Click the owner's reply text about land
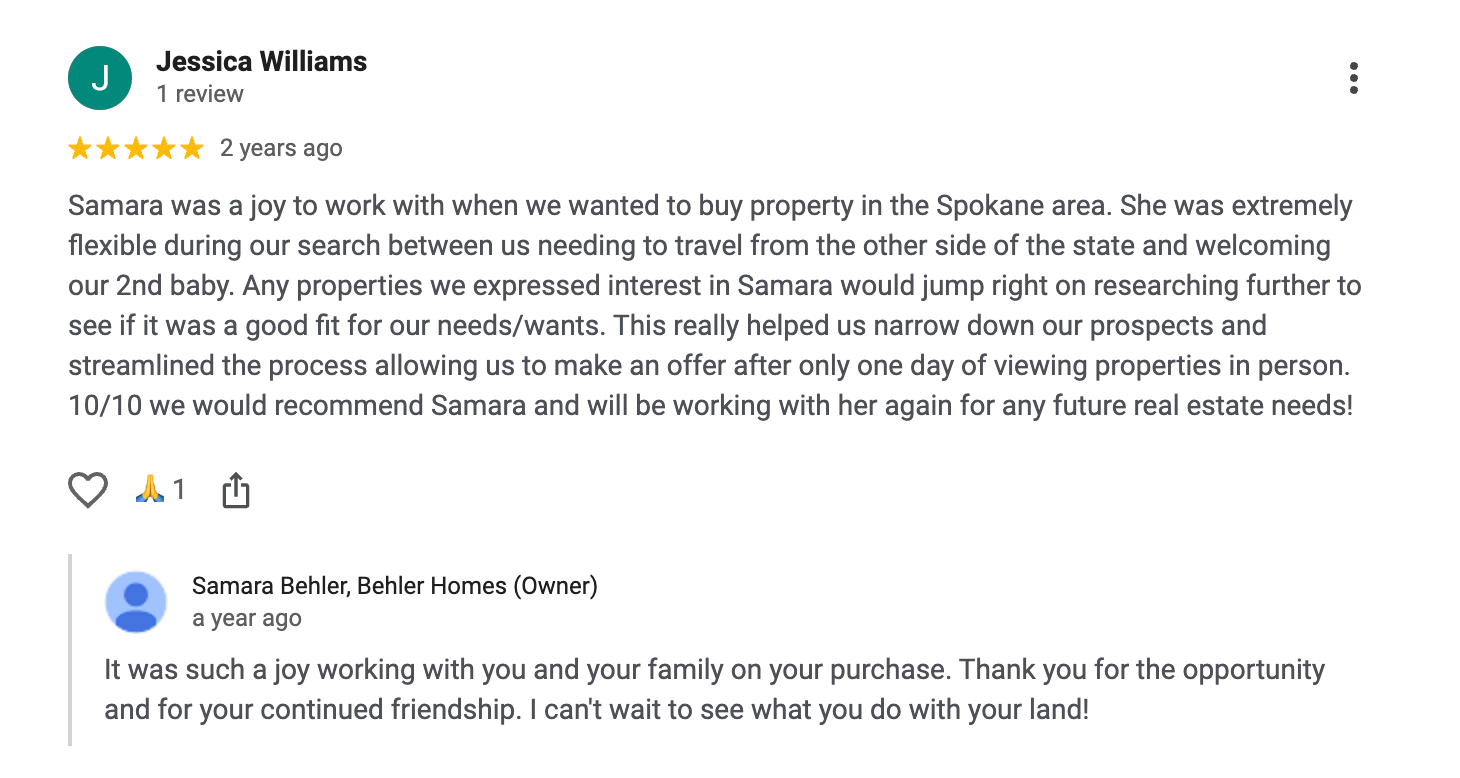1460x778 pixels. click(x=714, y=690)
